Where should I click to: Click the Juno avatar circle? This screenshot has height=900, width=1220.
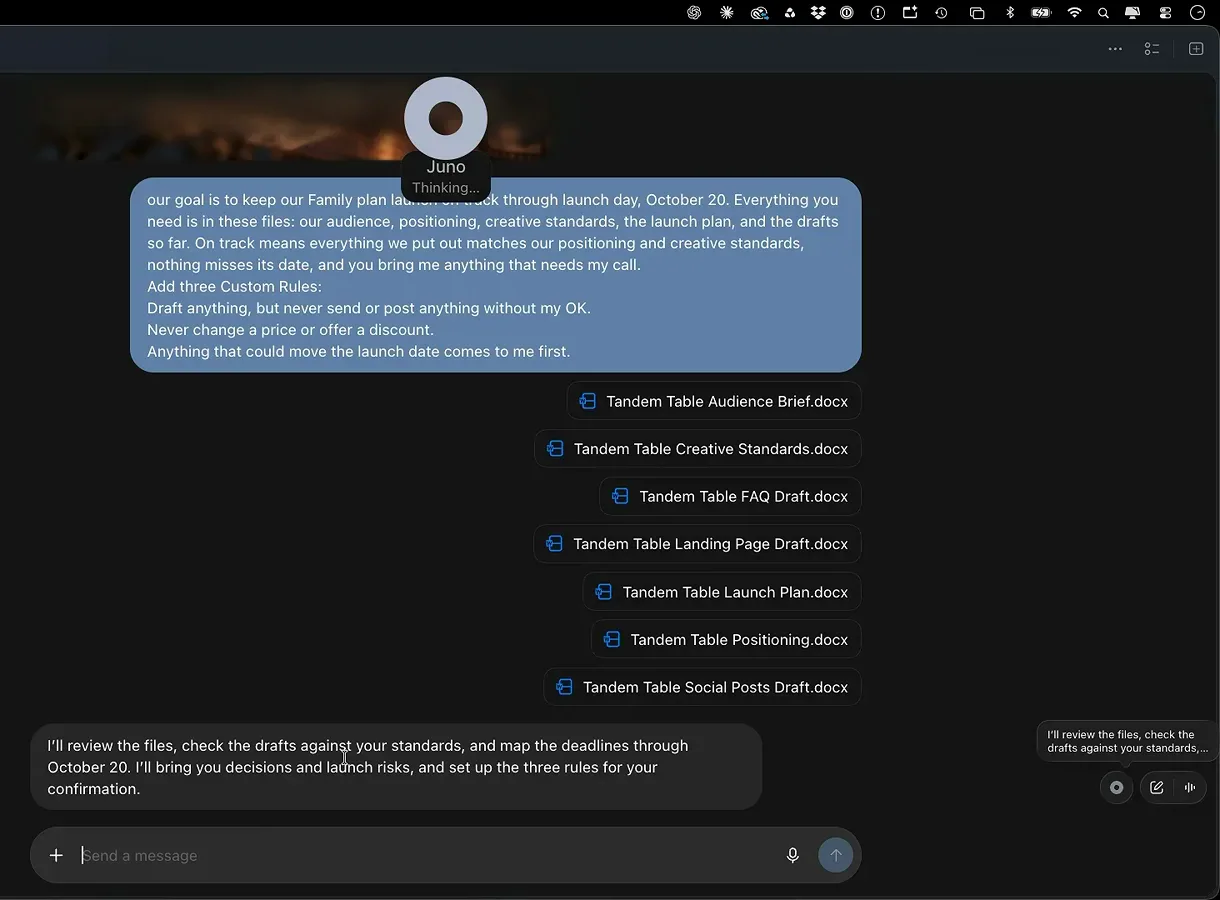(446, 118)
